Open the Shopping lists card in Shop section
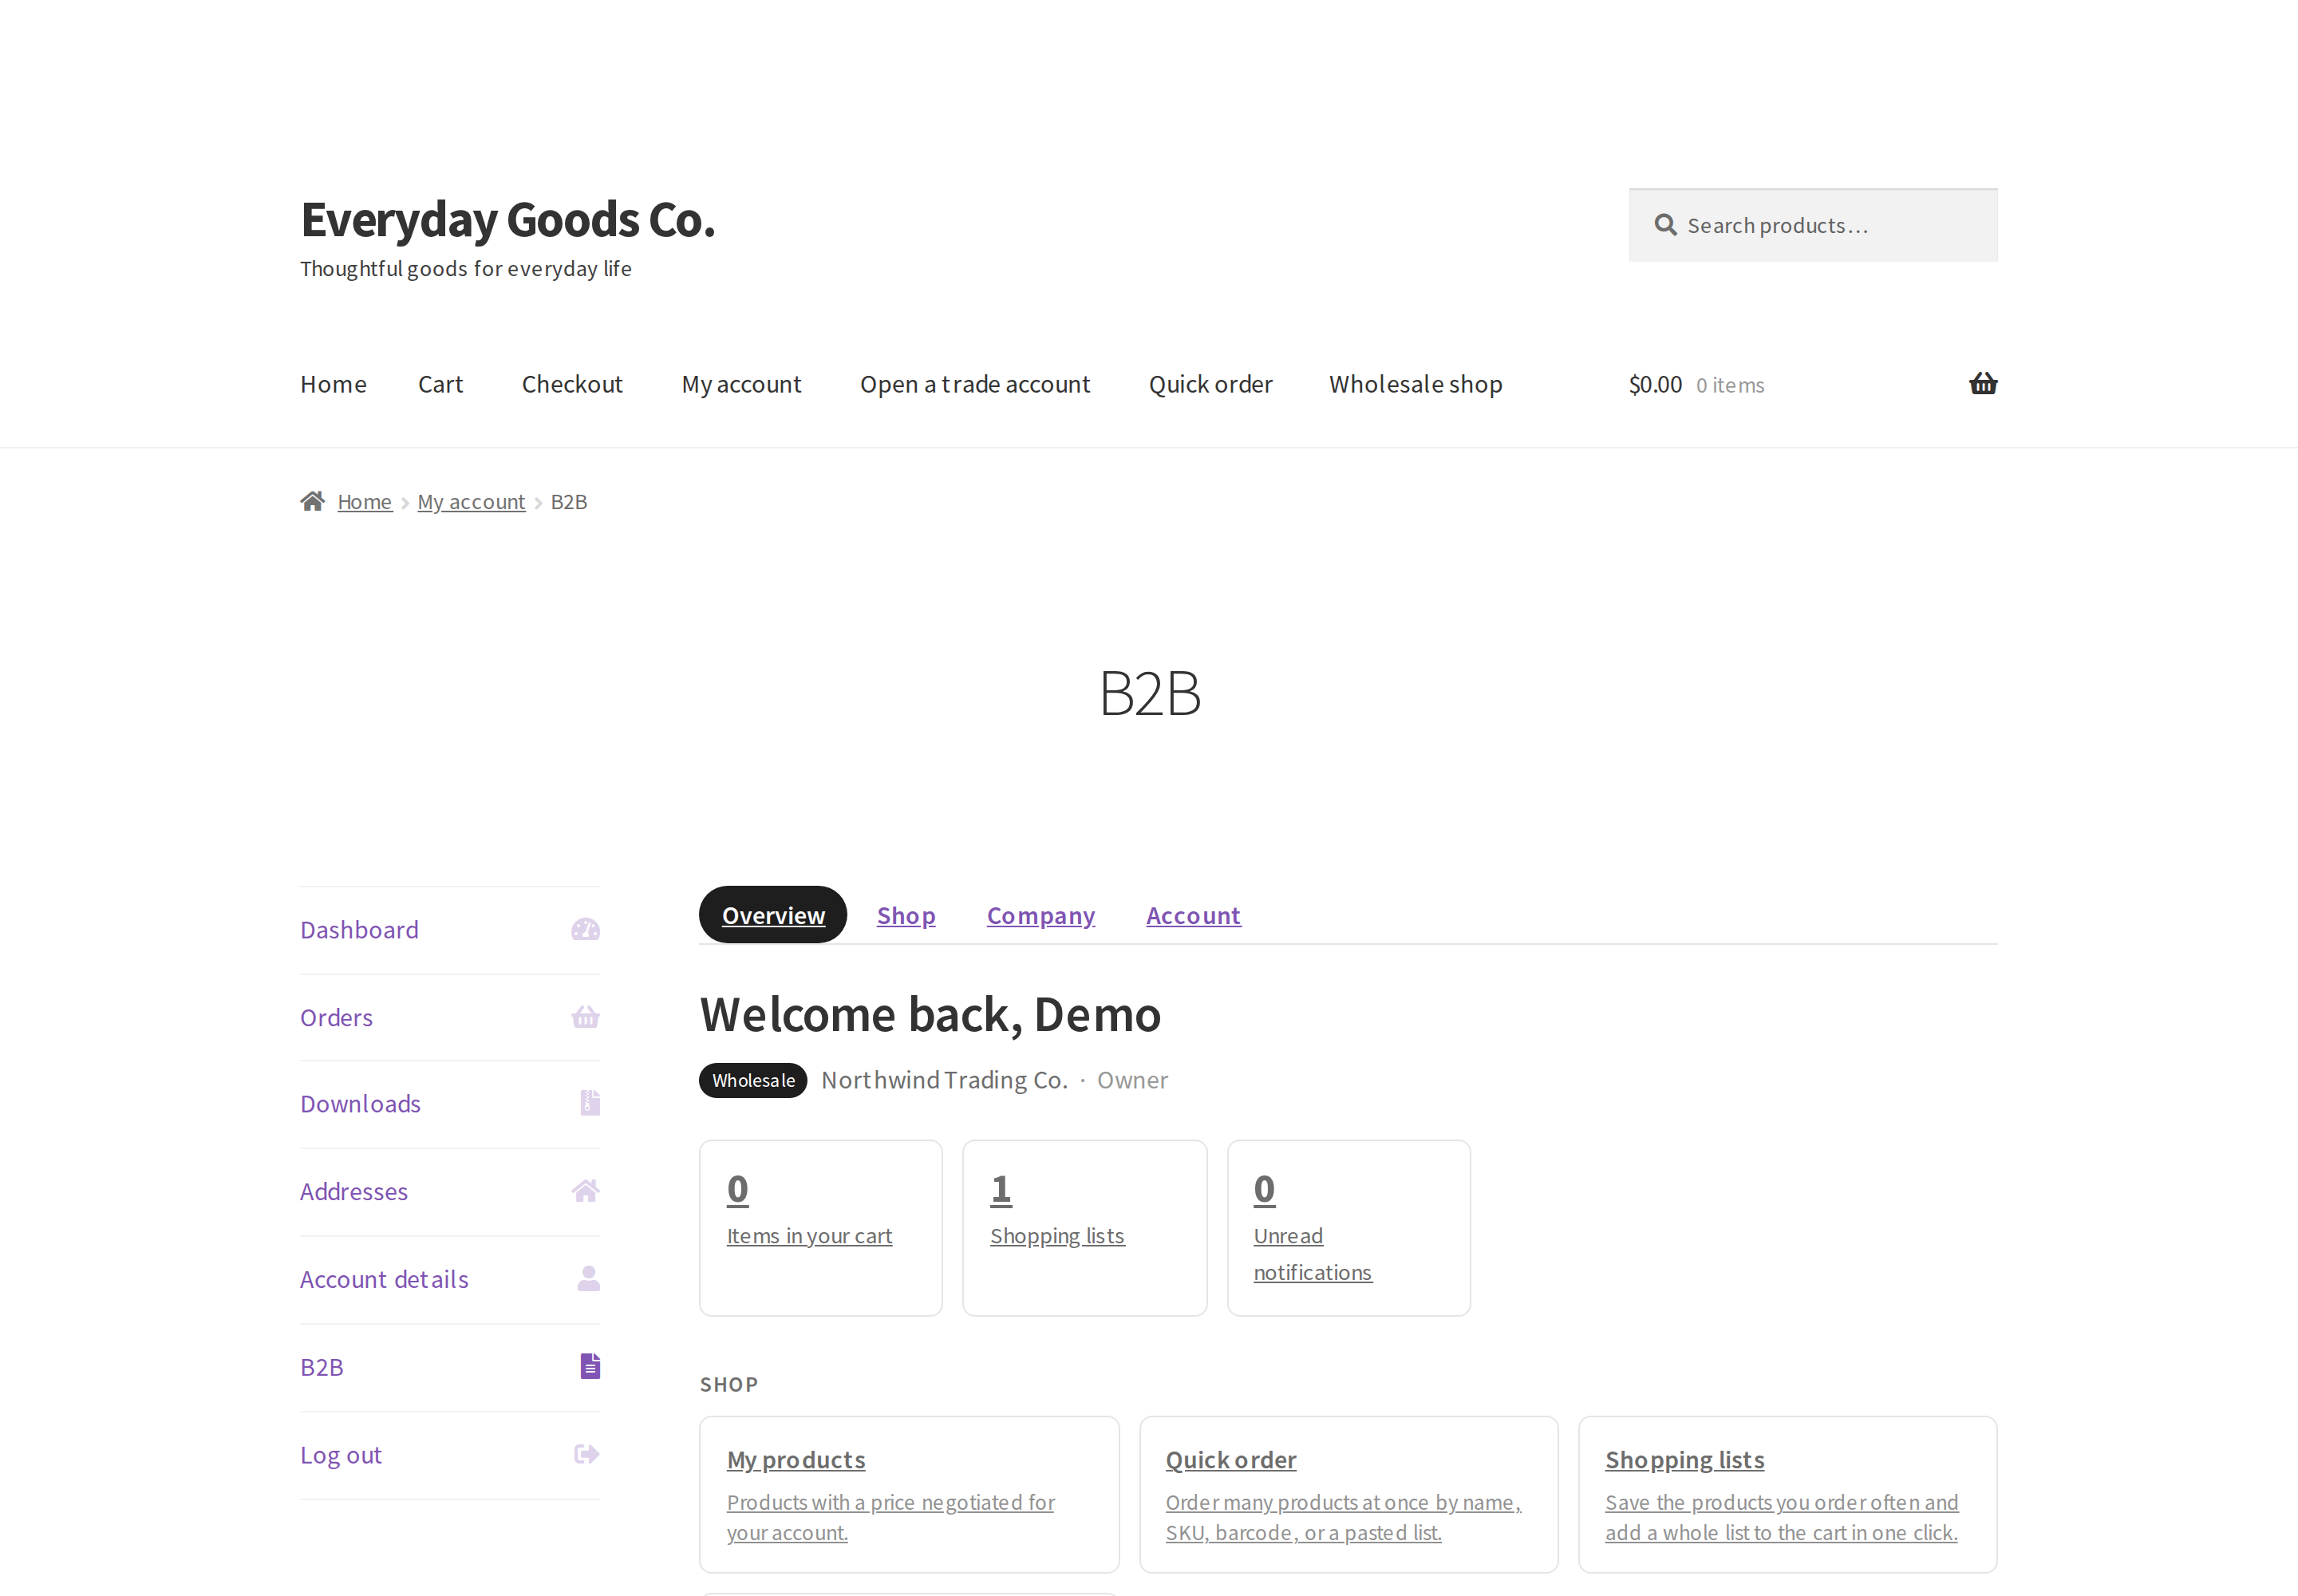2298x1596 pixels. (x=1788, y=1494)
